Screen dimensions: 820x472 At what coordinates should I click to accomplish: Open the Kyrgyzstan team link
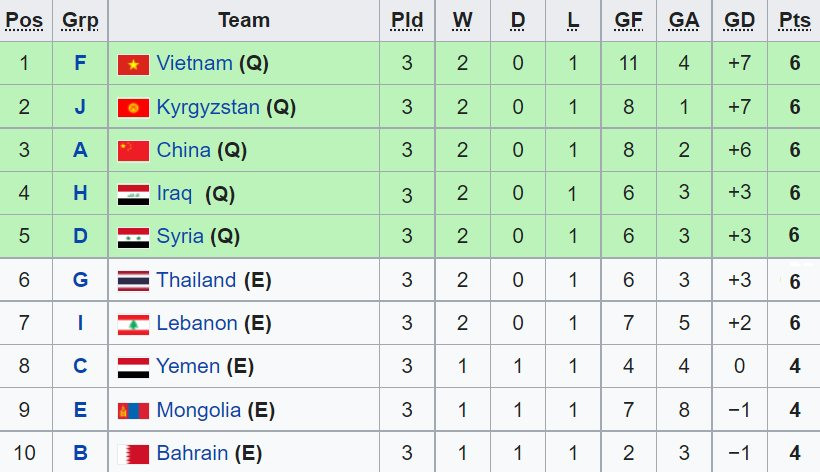pos(208,107)
